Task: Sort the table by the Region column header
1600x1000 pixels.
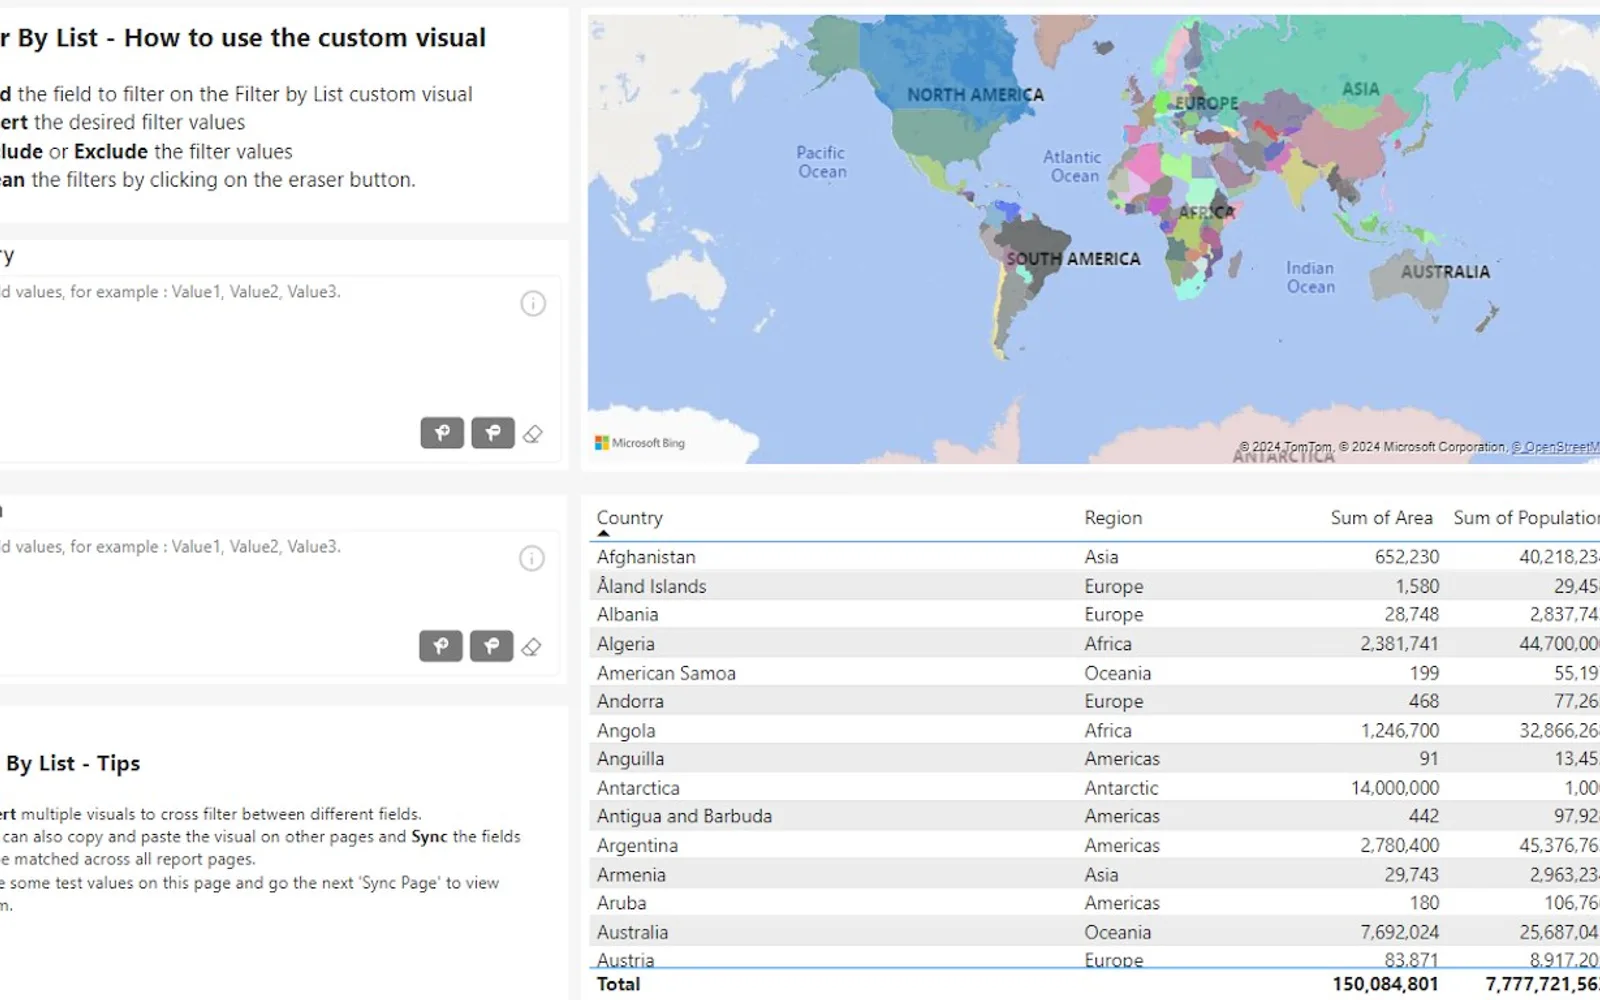Action: tap(1113, 518)
